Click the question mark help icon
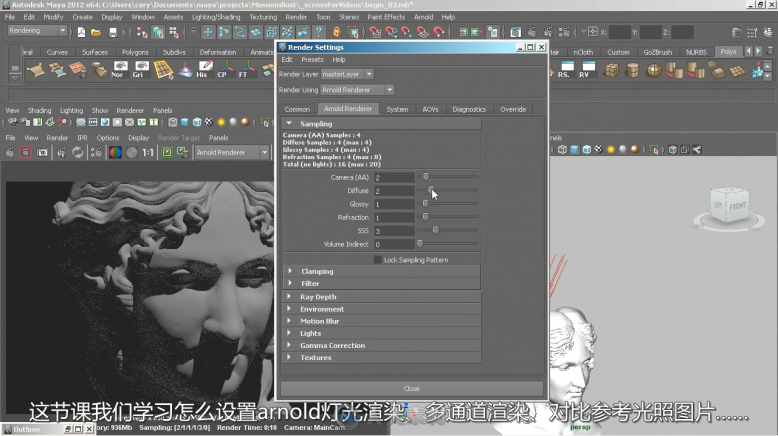The image size is (778, 436). point(319,32)
